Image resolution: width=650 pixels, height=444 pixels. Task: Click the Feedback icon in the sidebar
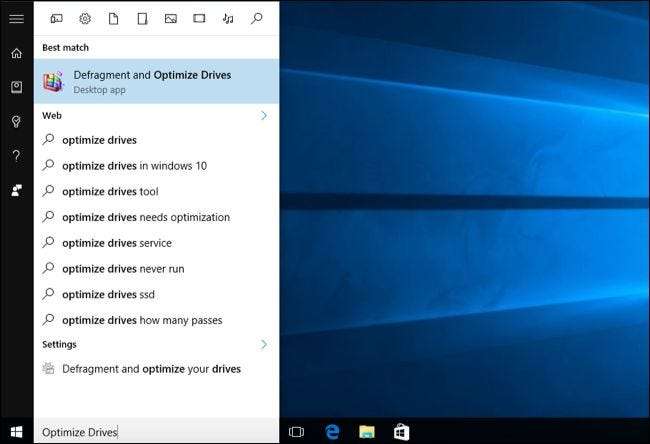16,189
